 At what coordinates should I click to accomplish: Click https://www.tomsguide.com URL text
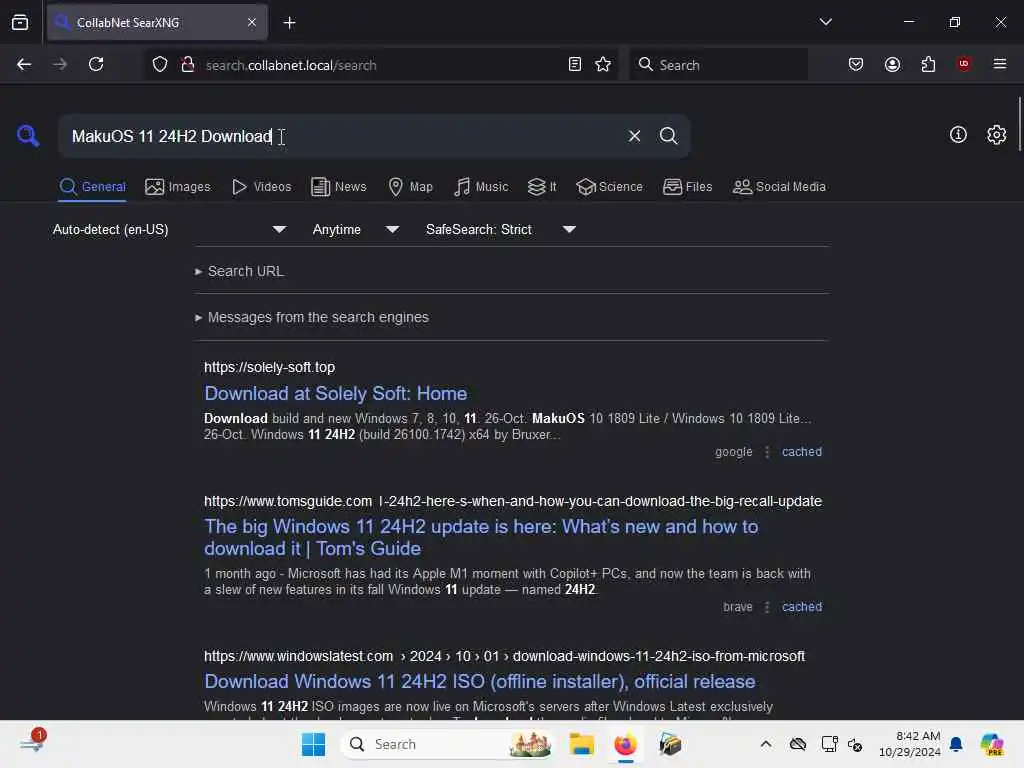pos(287,501)
